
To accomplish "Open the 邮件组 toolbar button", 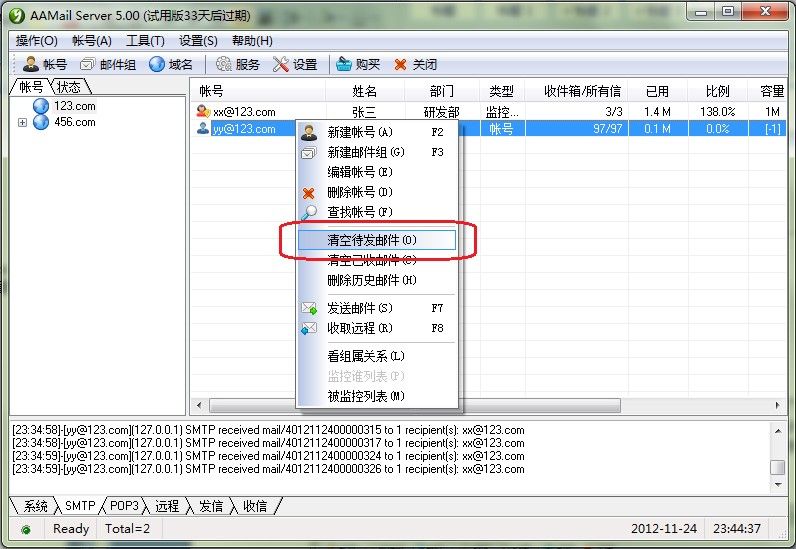I will 108,64.
